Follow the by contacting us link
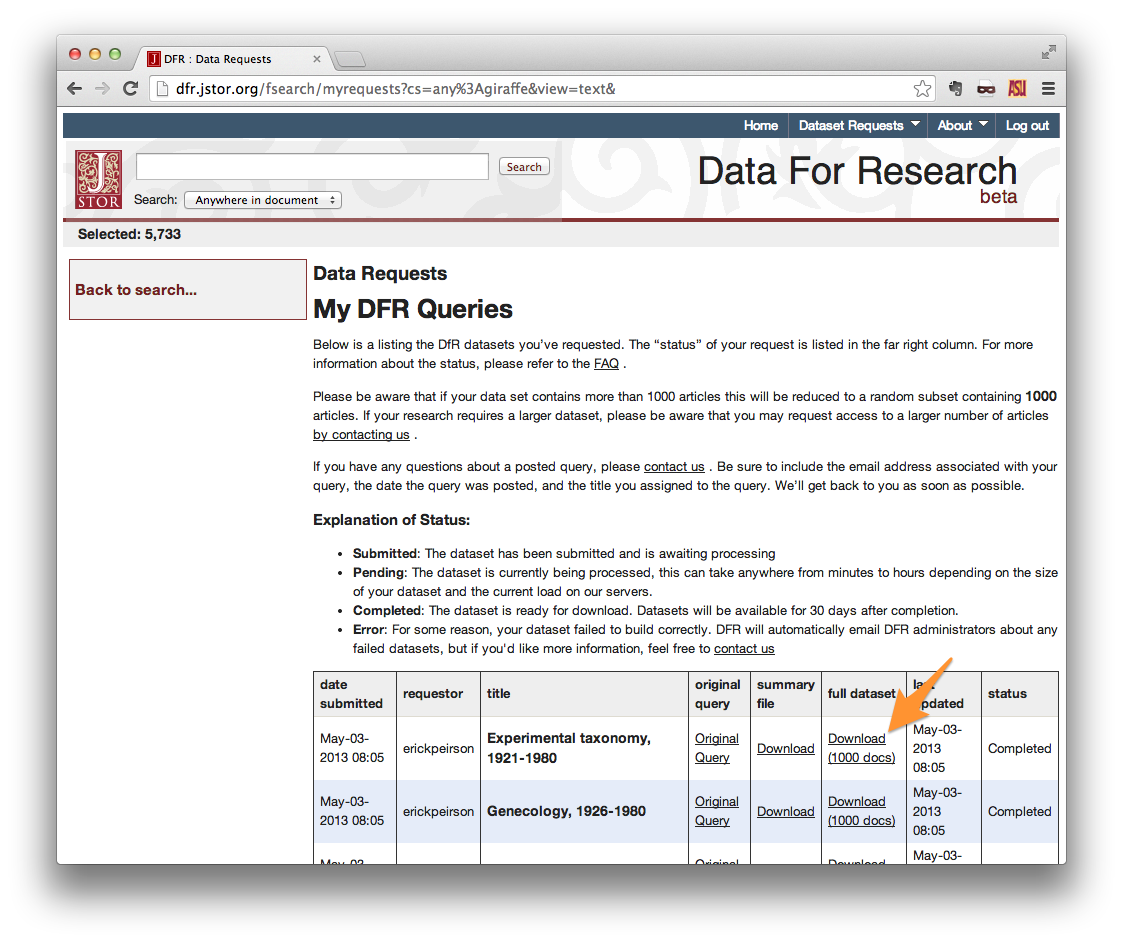The width and height of the screenshot is (1123, 943). tap(361, 435)
